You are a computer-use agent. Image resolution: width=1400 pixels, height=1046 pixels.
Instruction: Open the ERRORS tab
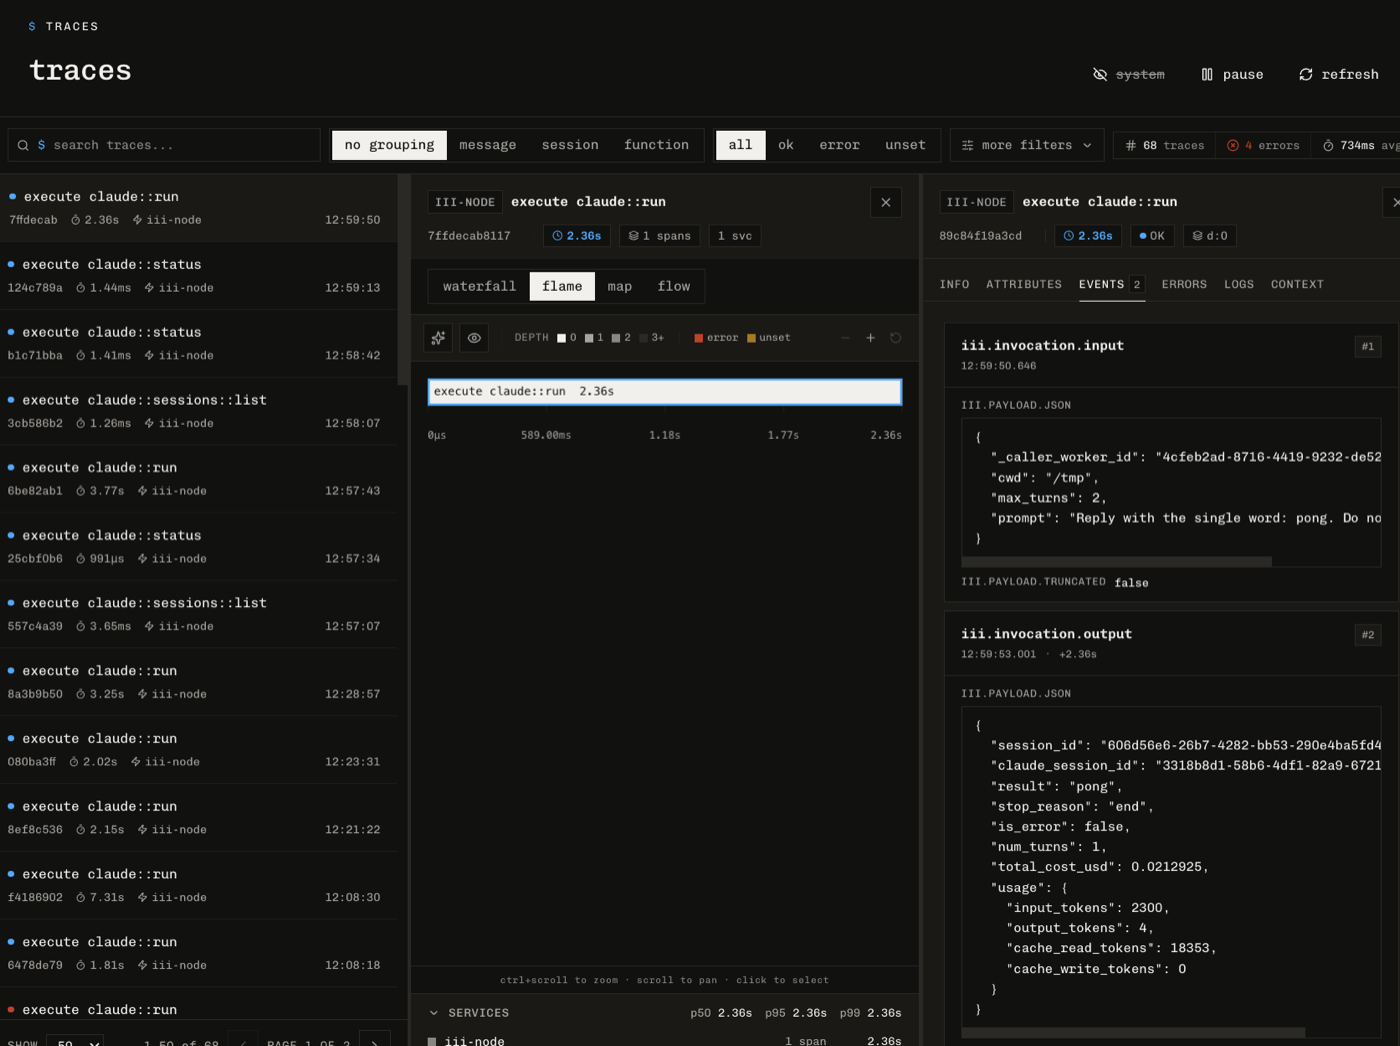click(x=1184, y=285)
